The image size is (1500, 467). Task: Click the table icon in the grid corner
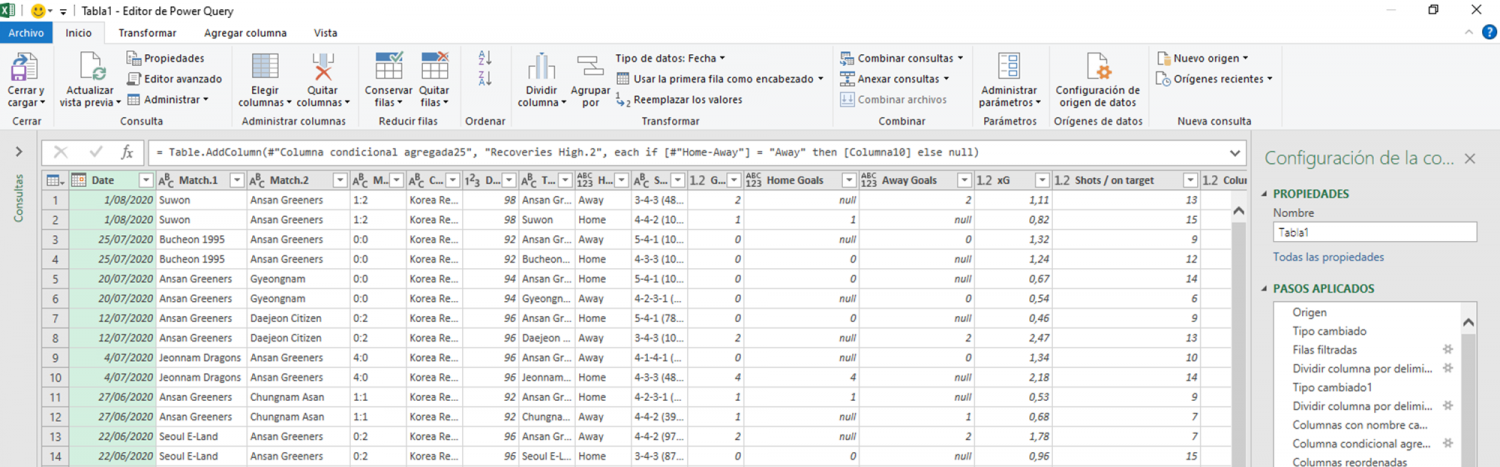pos(52,181)
